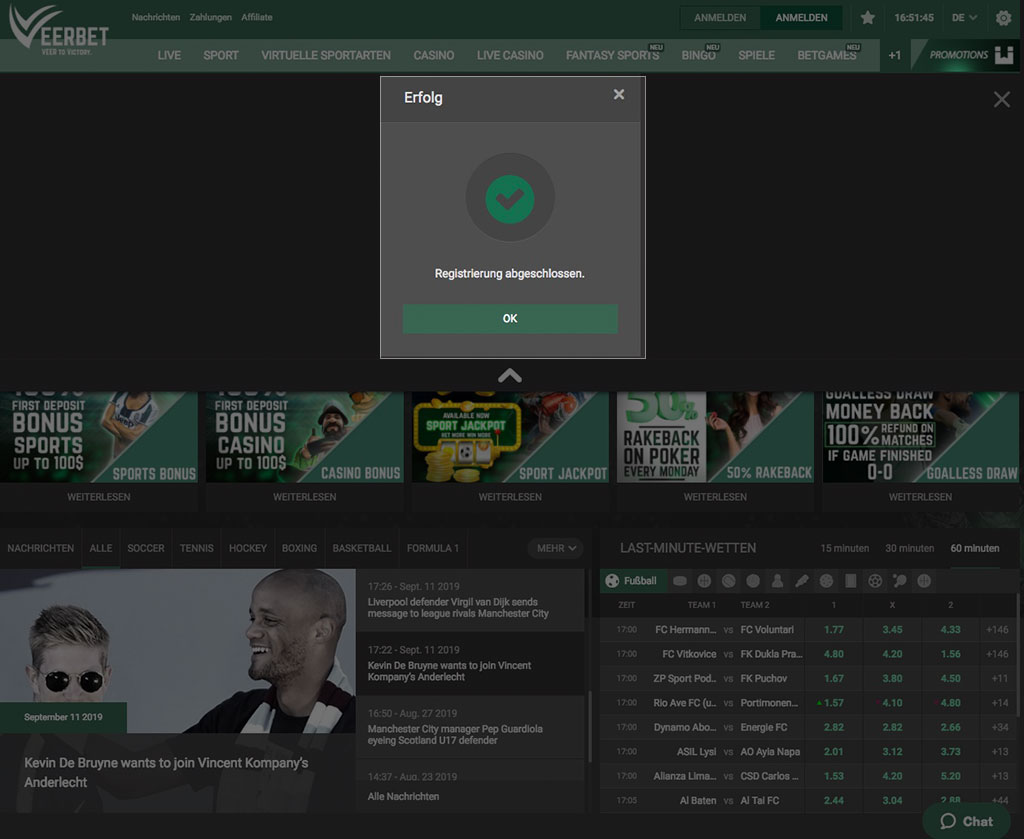Open the Alle Nachrichten link

pos(403,797)
